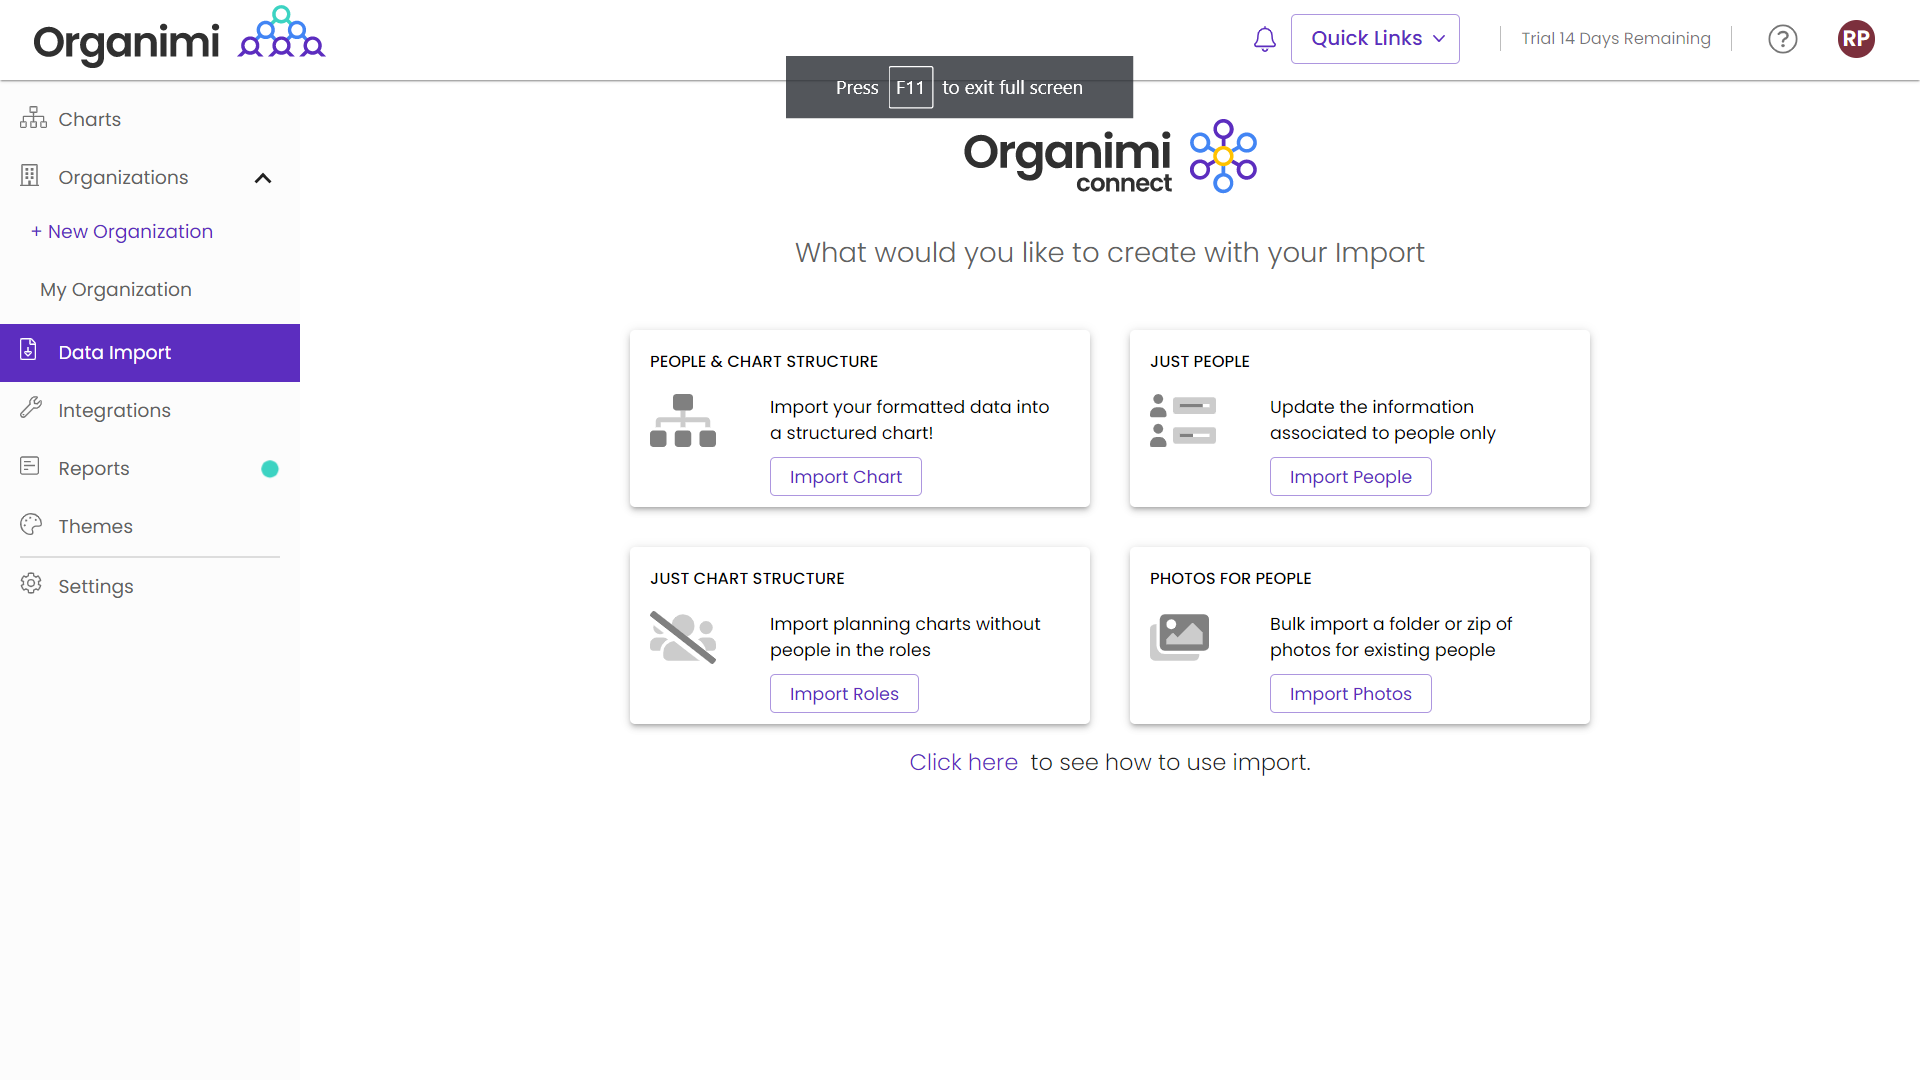This screenshot has width=1920, height=1080.
Task: Click 'Import your formatted data' description
Action: point(910,420)
